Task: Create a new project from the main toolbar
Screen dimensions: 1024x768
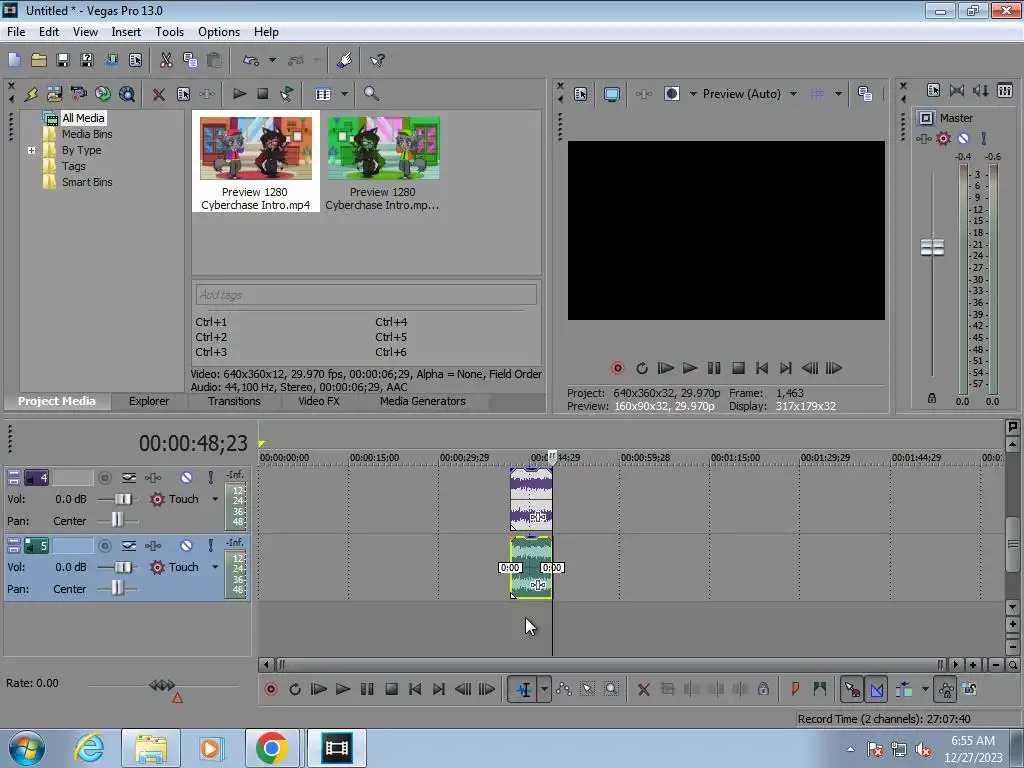Action: 14,60
